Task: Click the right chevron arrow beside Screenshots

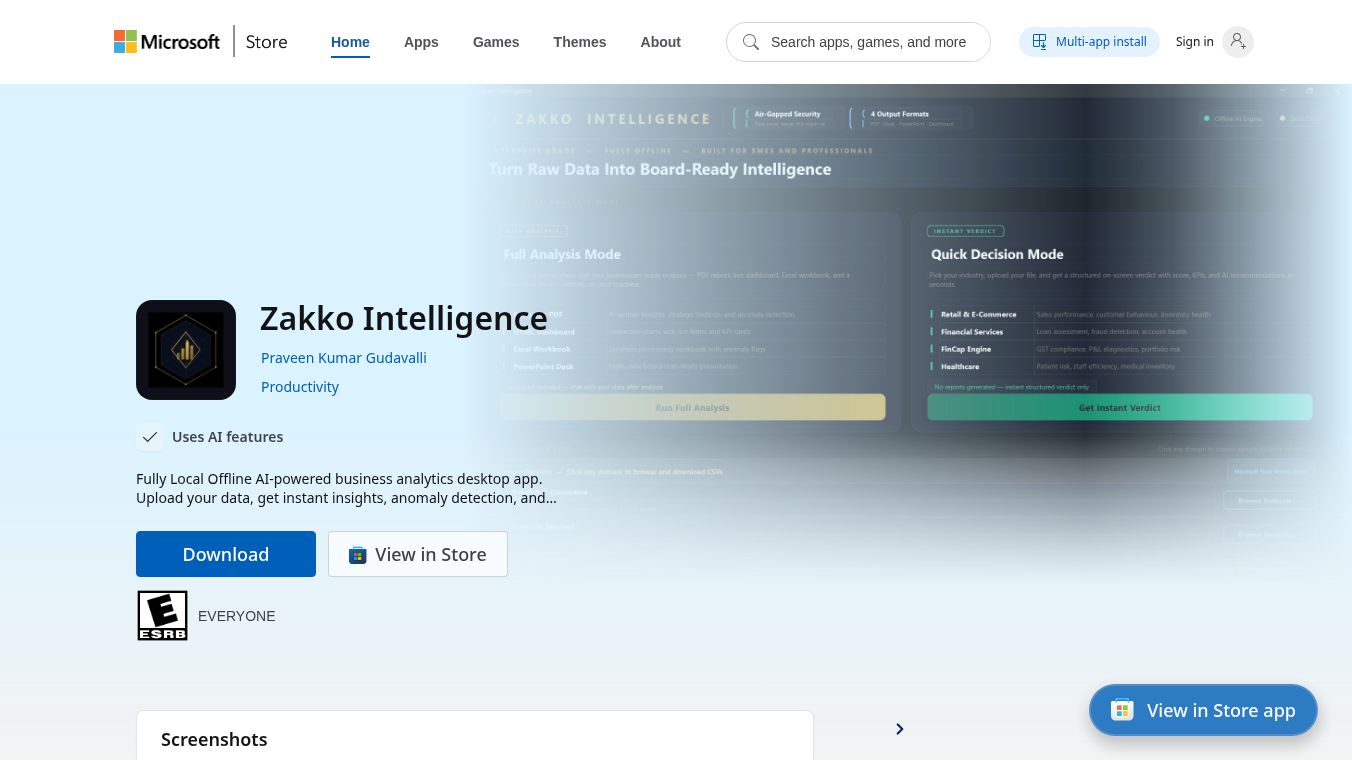Action: click(x=900, y=729)
